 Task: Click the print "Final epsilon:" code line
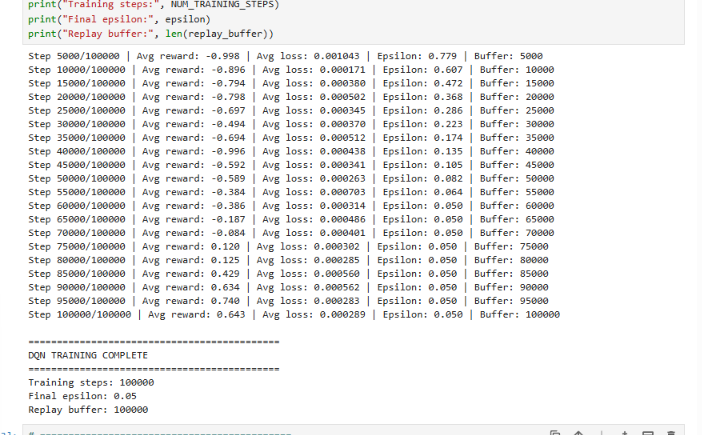pos(119,19)
